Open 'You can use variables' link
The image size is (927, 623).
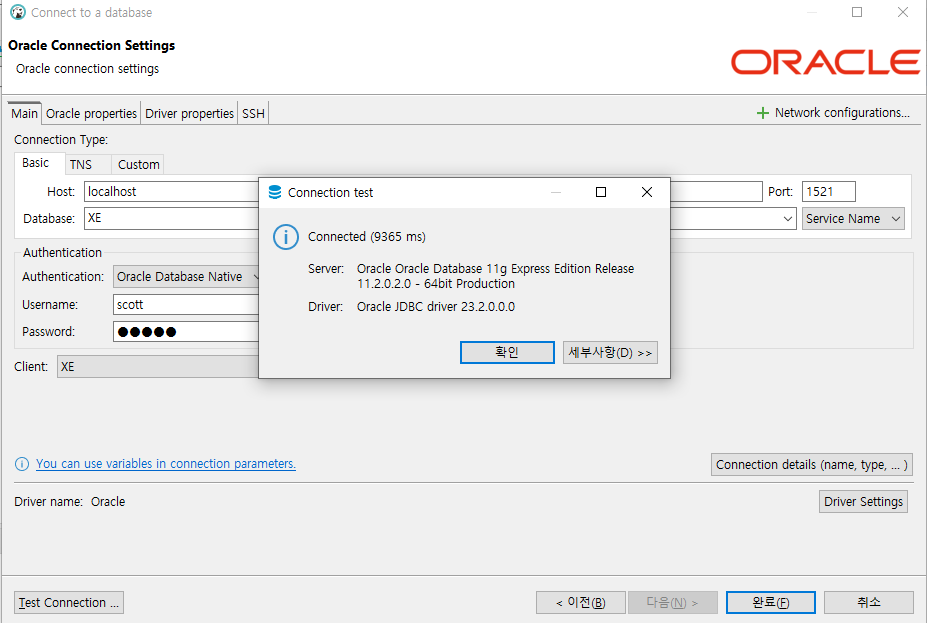pos(166,464)
